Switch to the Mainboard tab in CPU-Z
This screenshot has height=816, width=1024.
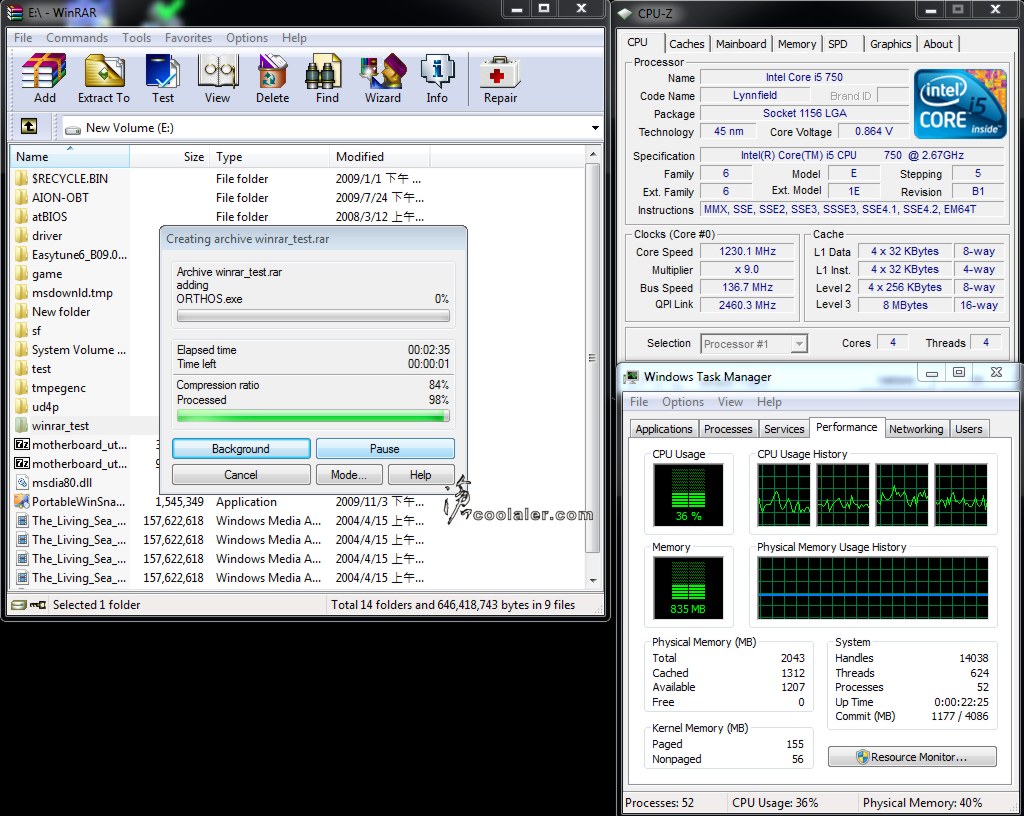[741, 44]
